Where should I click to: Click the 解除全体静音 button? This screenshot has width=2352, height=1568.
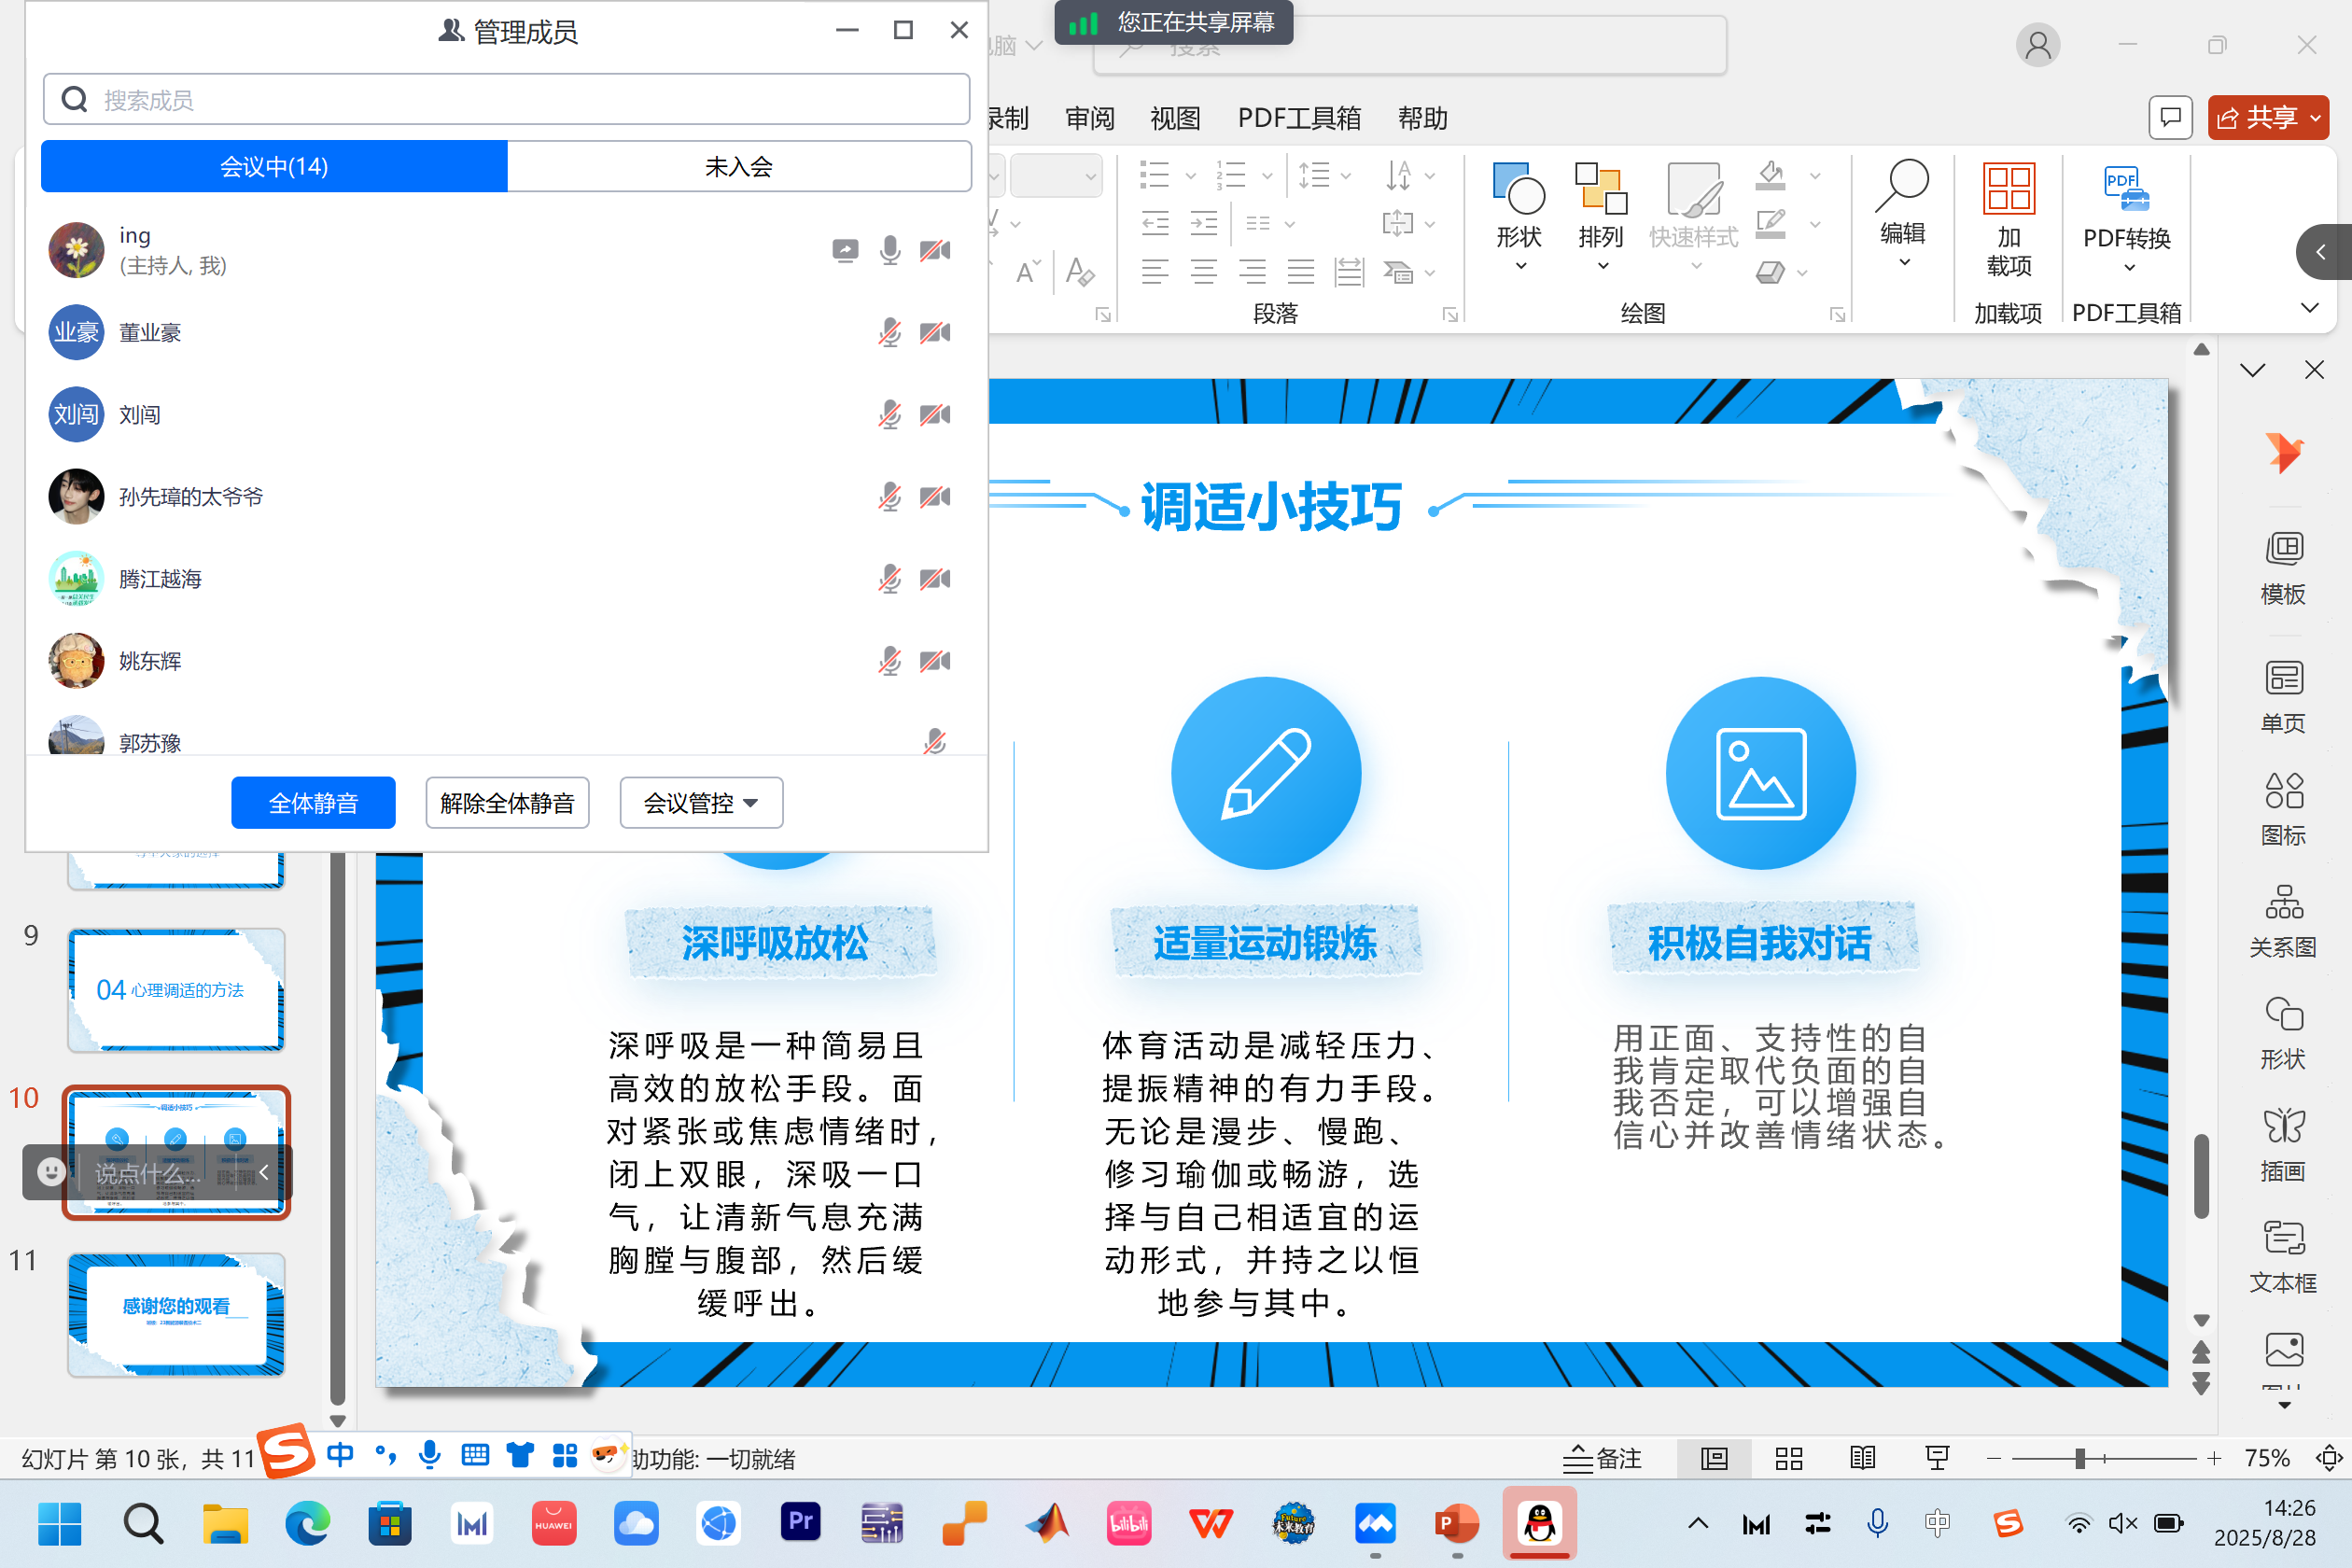pos(507,803)
